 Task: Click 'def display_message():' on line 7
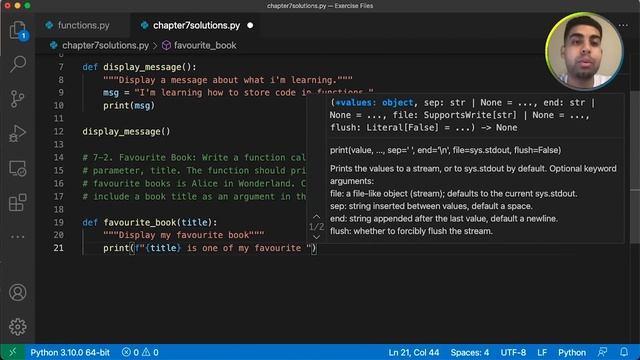point(139,67)
